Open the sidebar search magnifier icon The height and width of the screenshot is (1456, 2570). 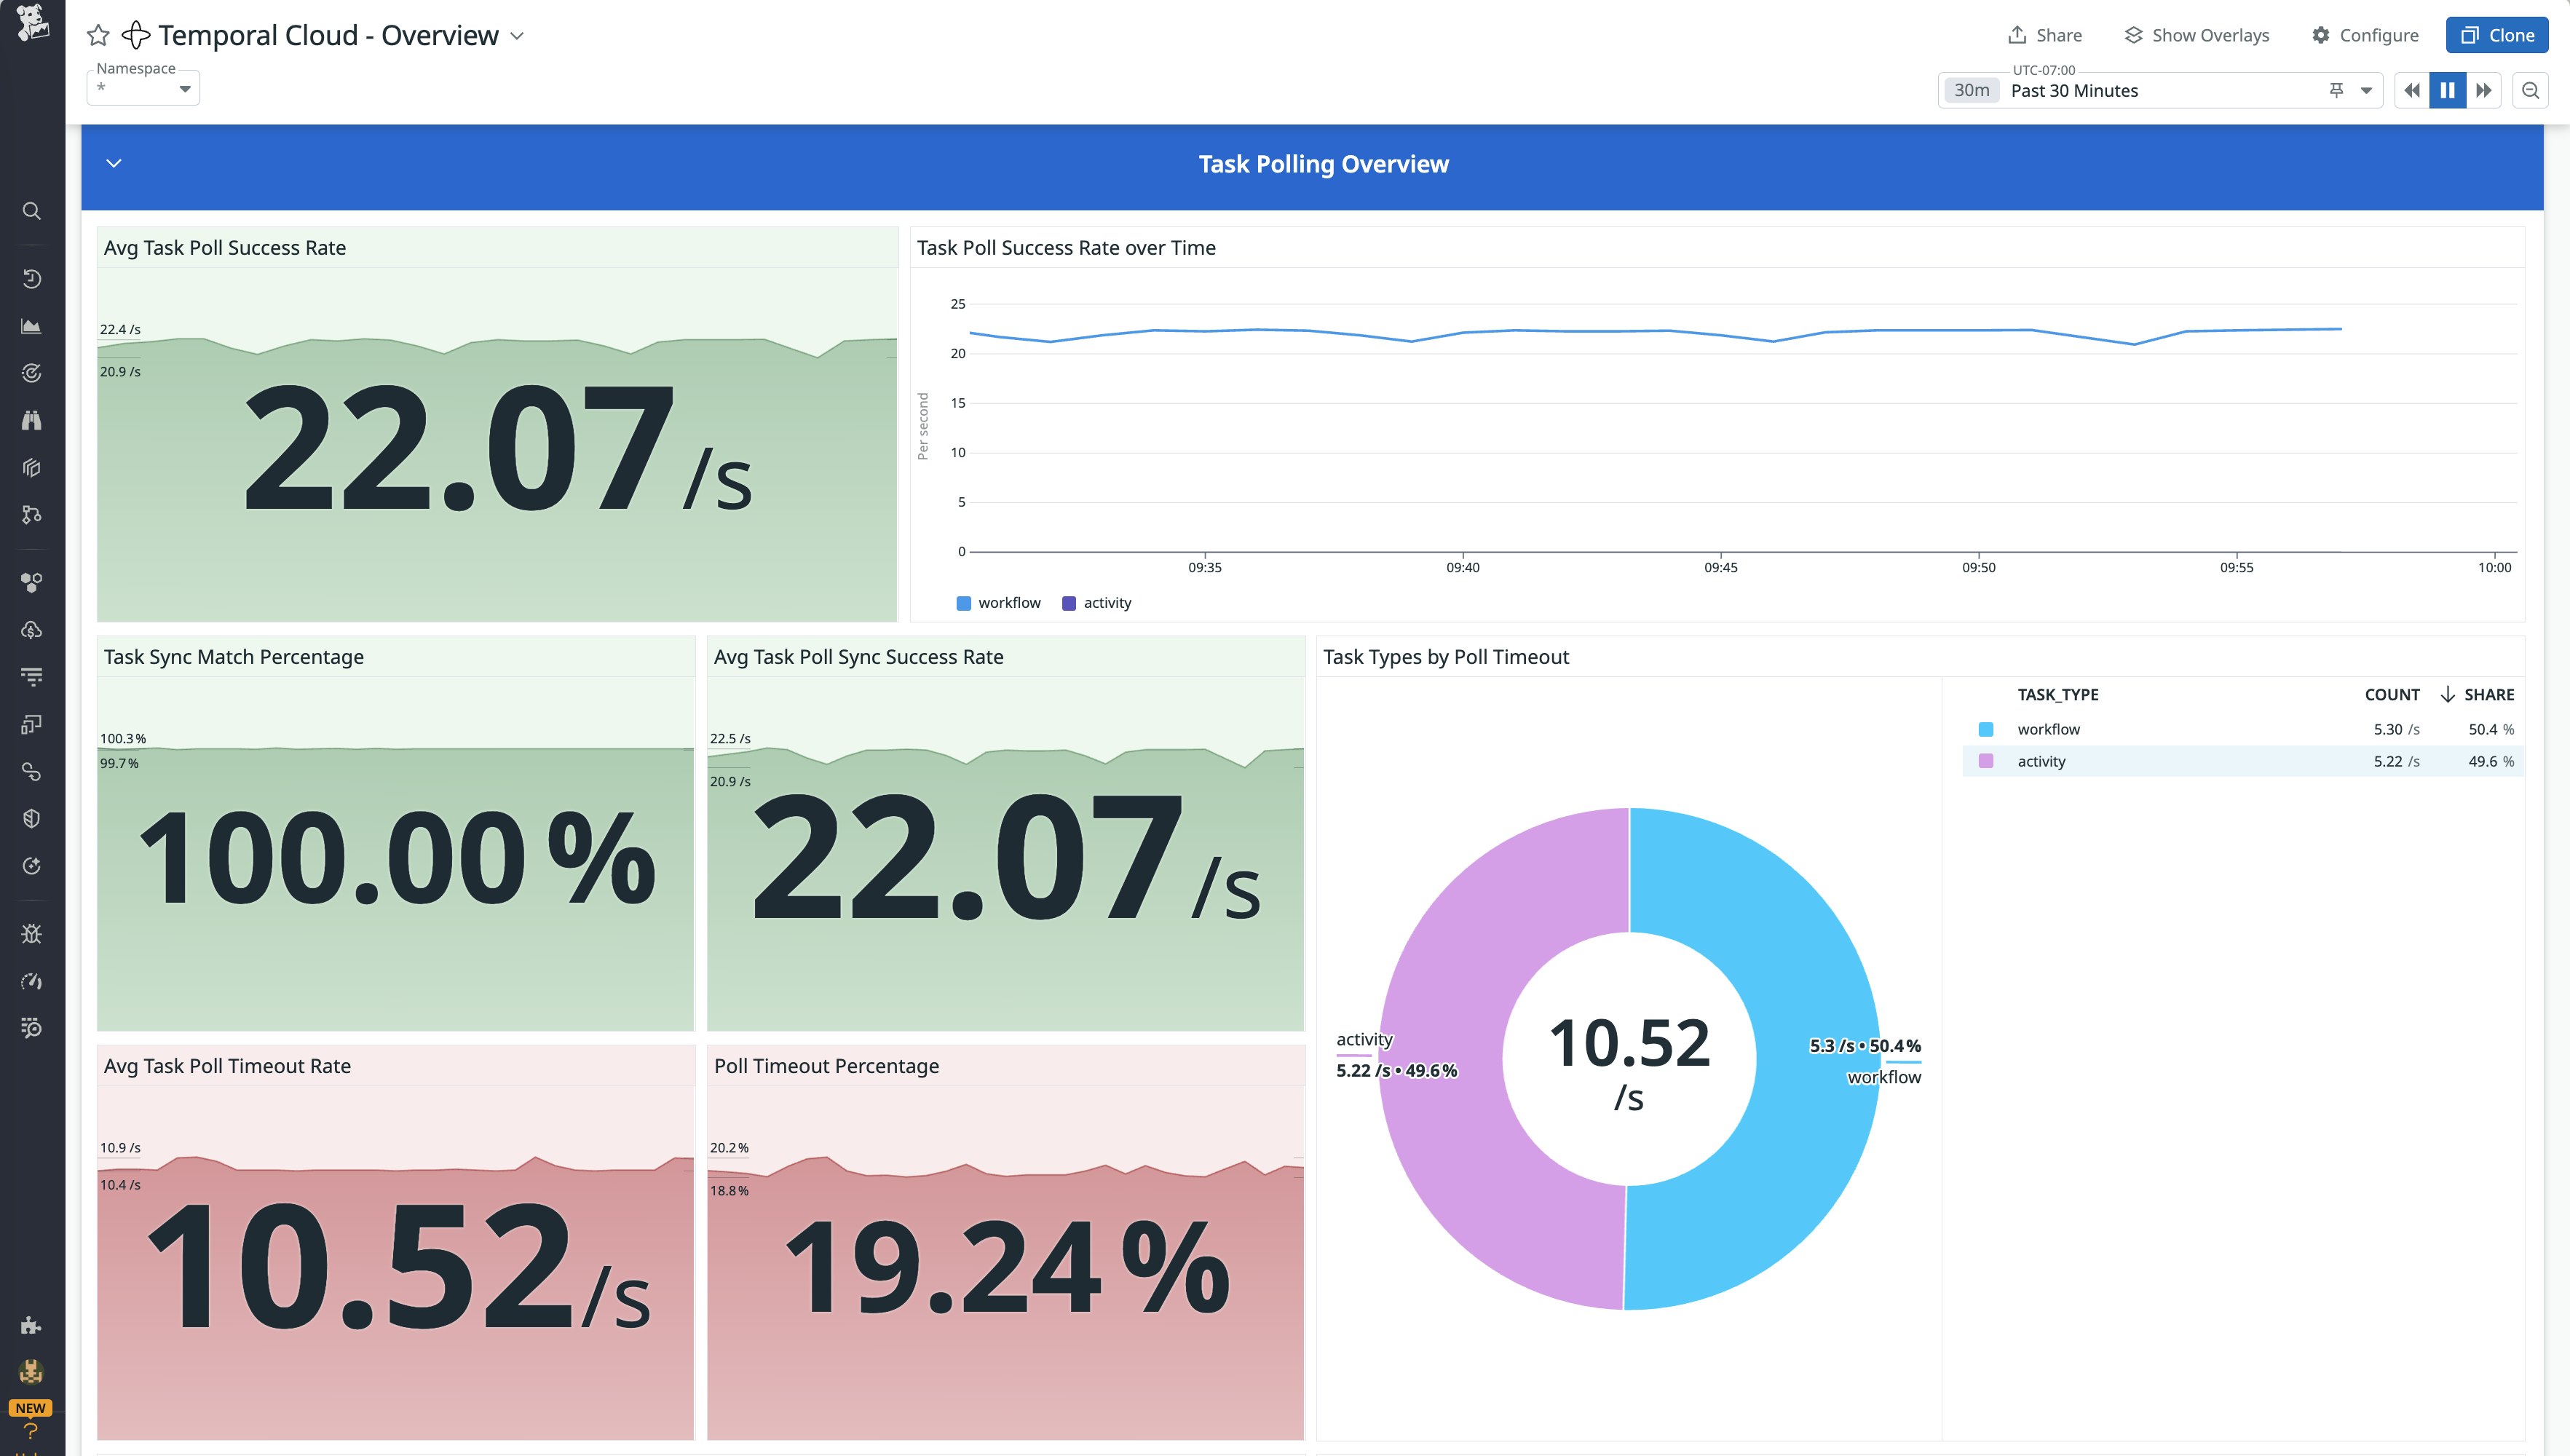32,211
